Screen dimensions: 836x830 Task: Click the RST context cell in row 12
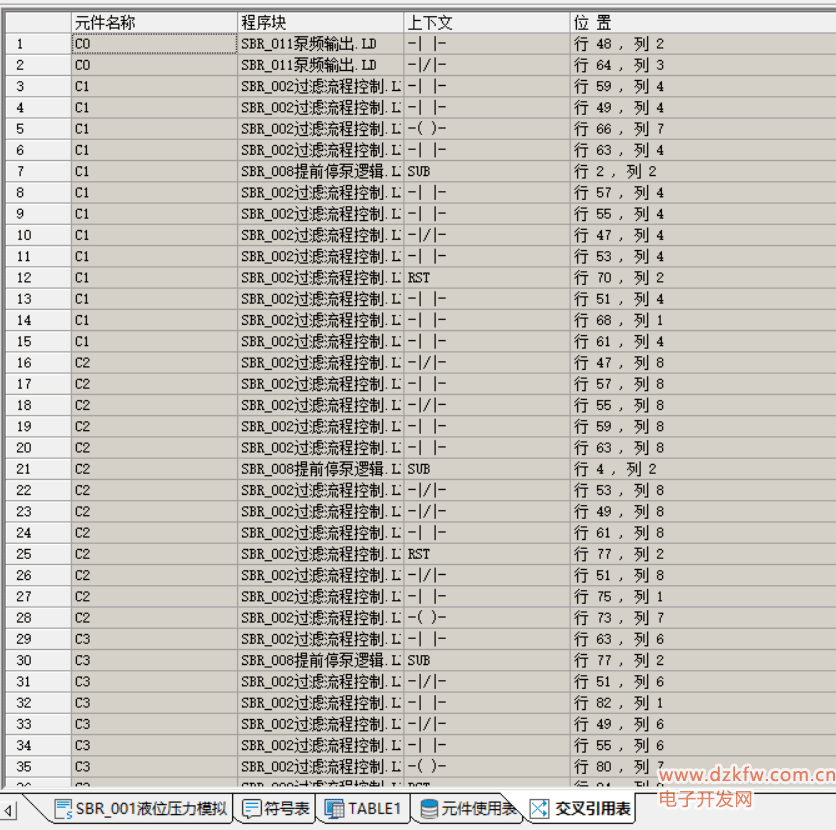pyautogui.click(x=485, y=277)
